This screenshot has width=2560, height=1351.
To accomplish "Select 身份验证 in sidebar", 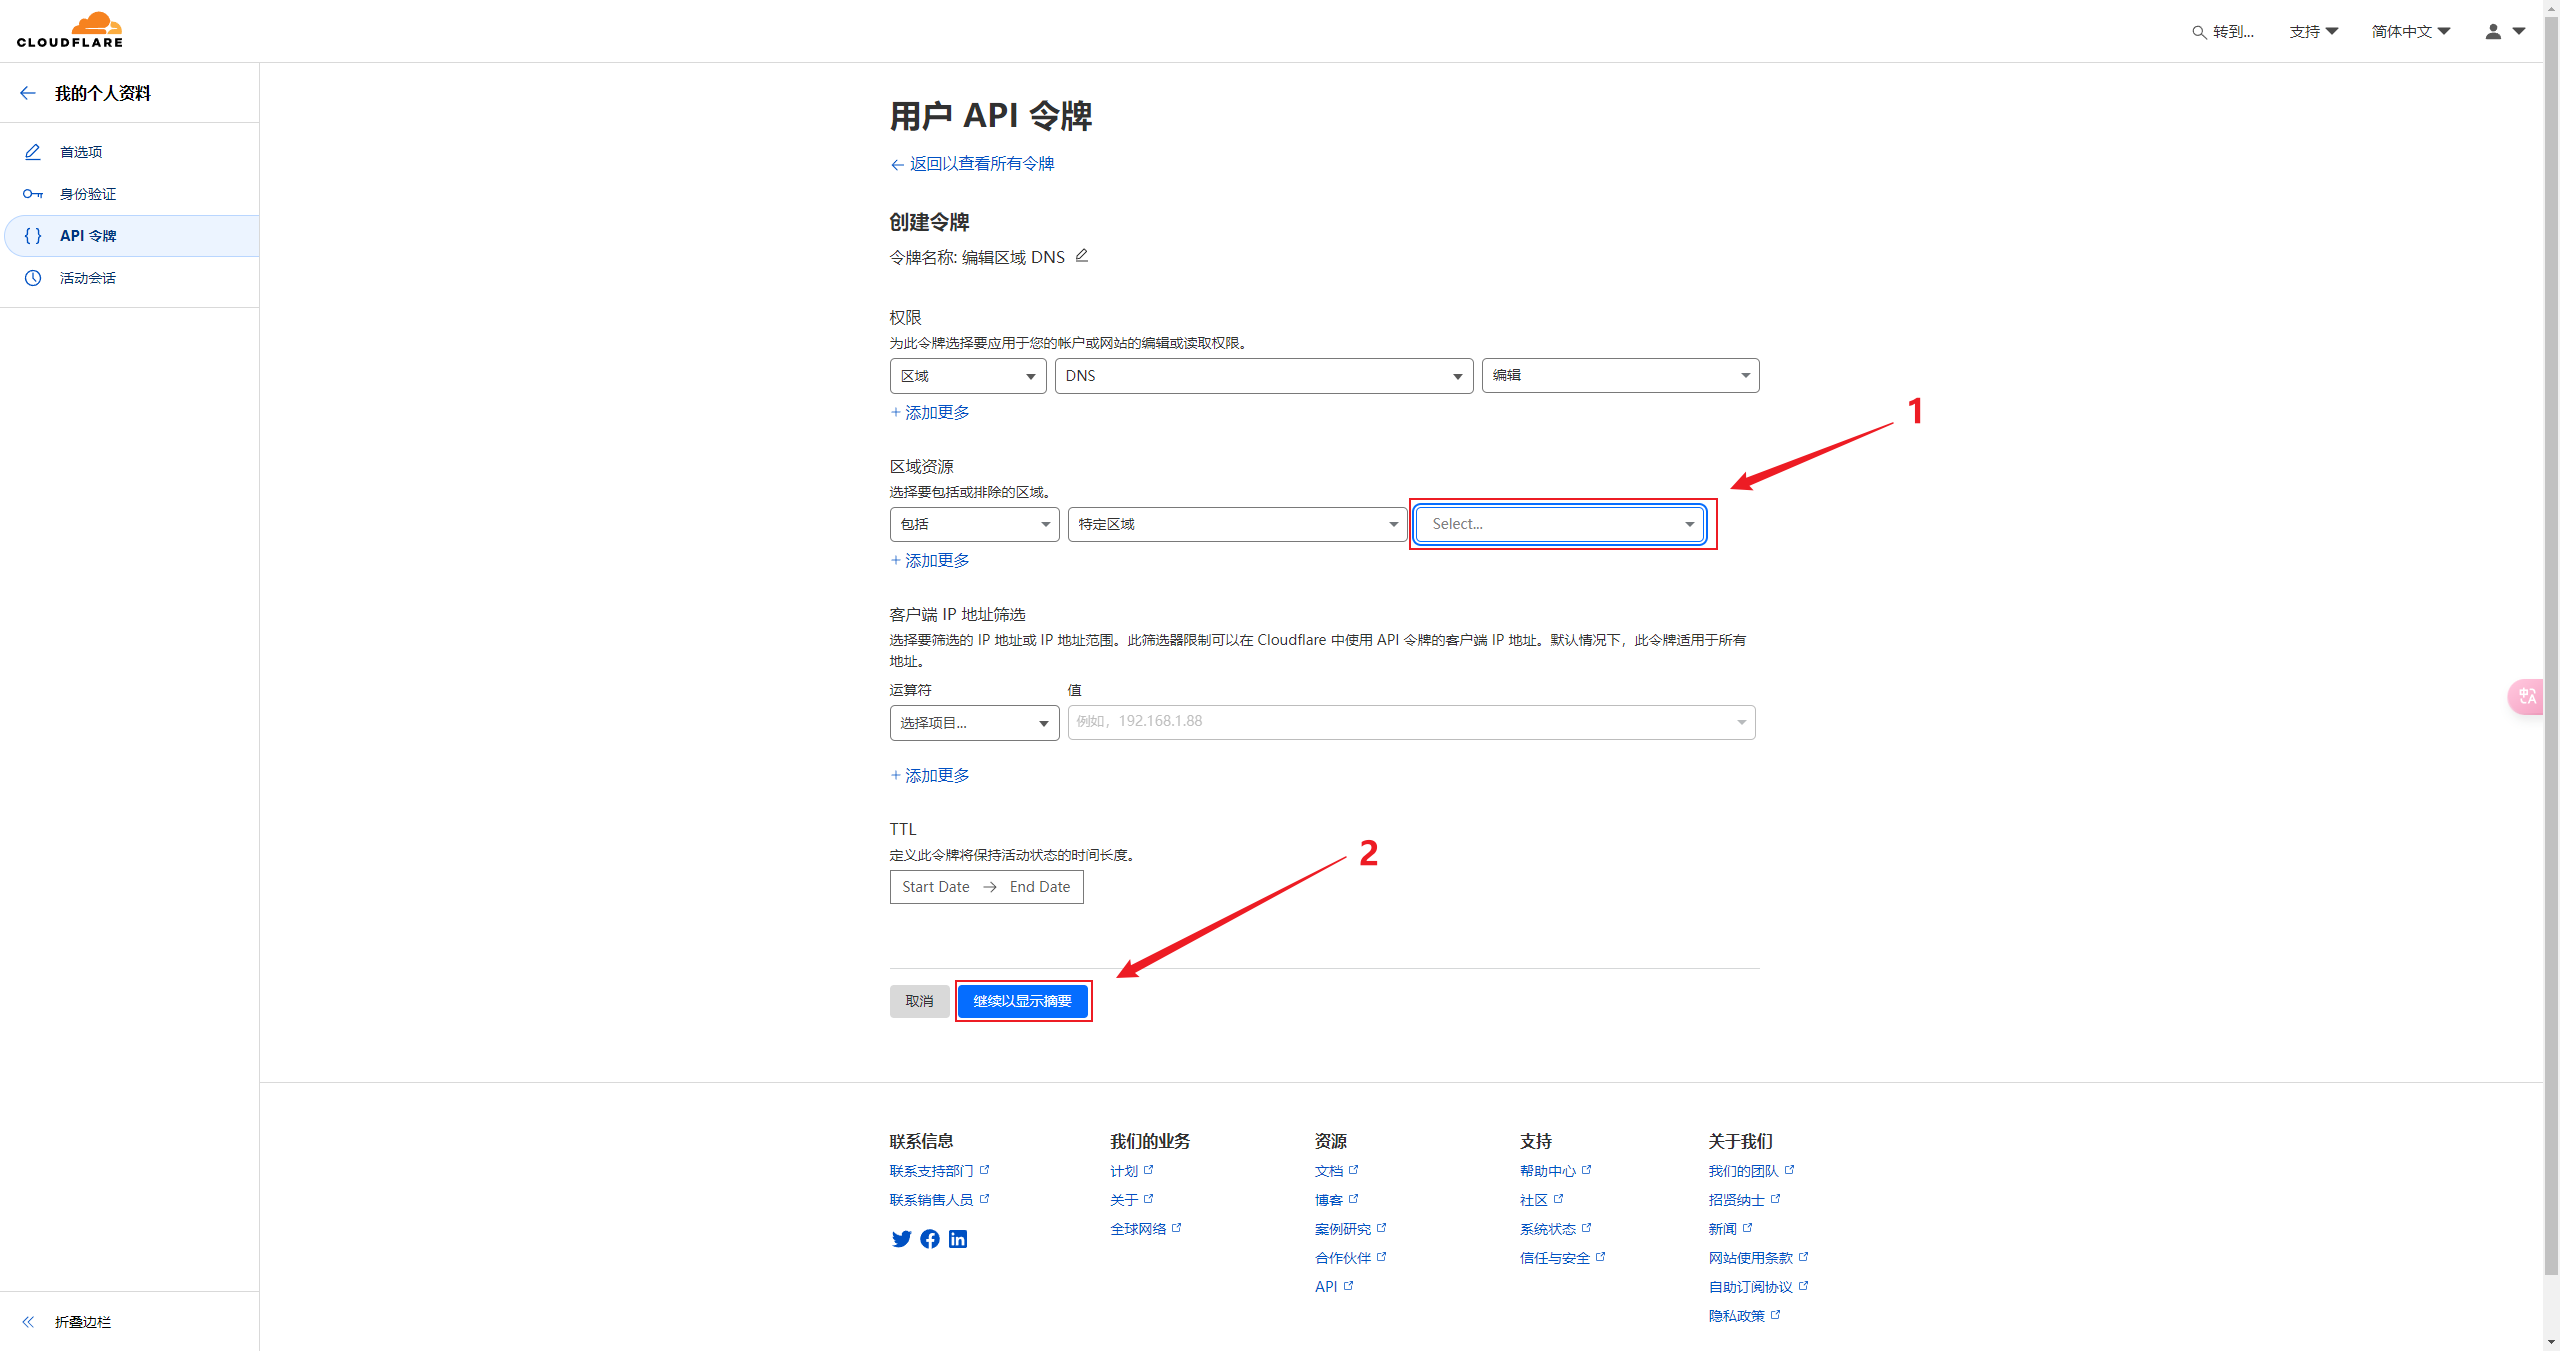I will click(88, 194).
